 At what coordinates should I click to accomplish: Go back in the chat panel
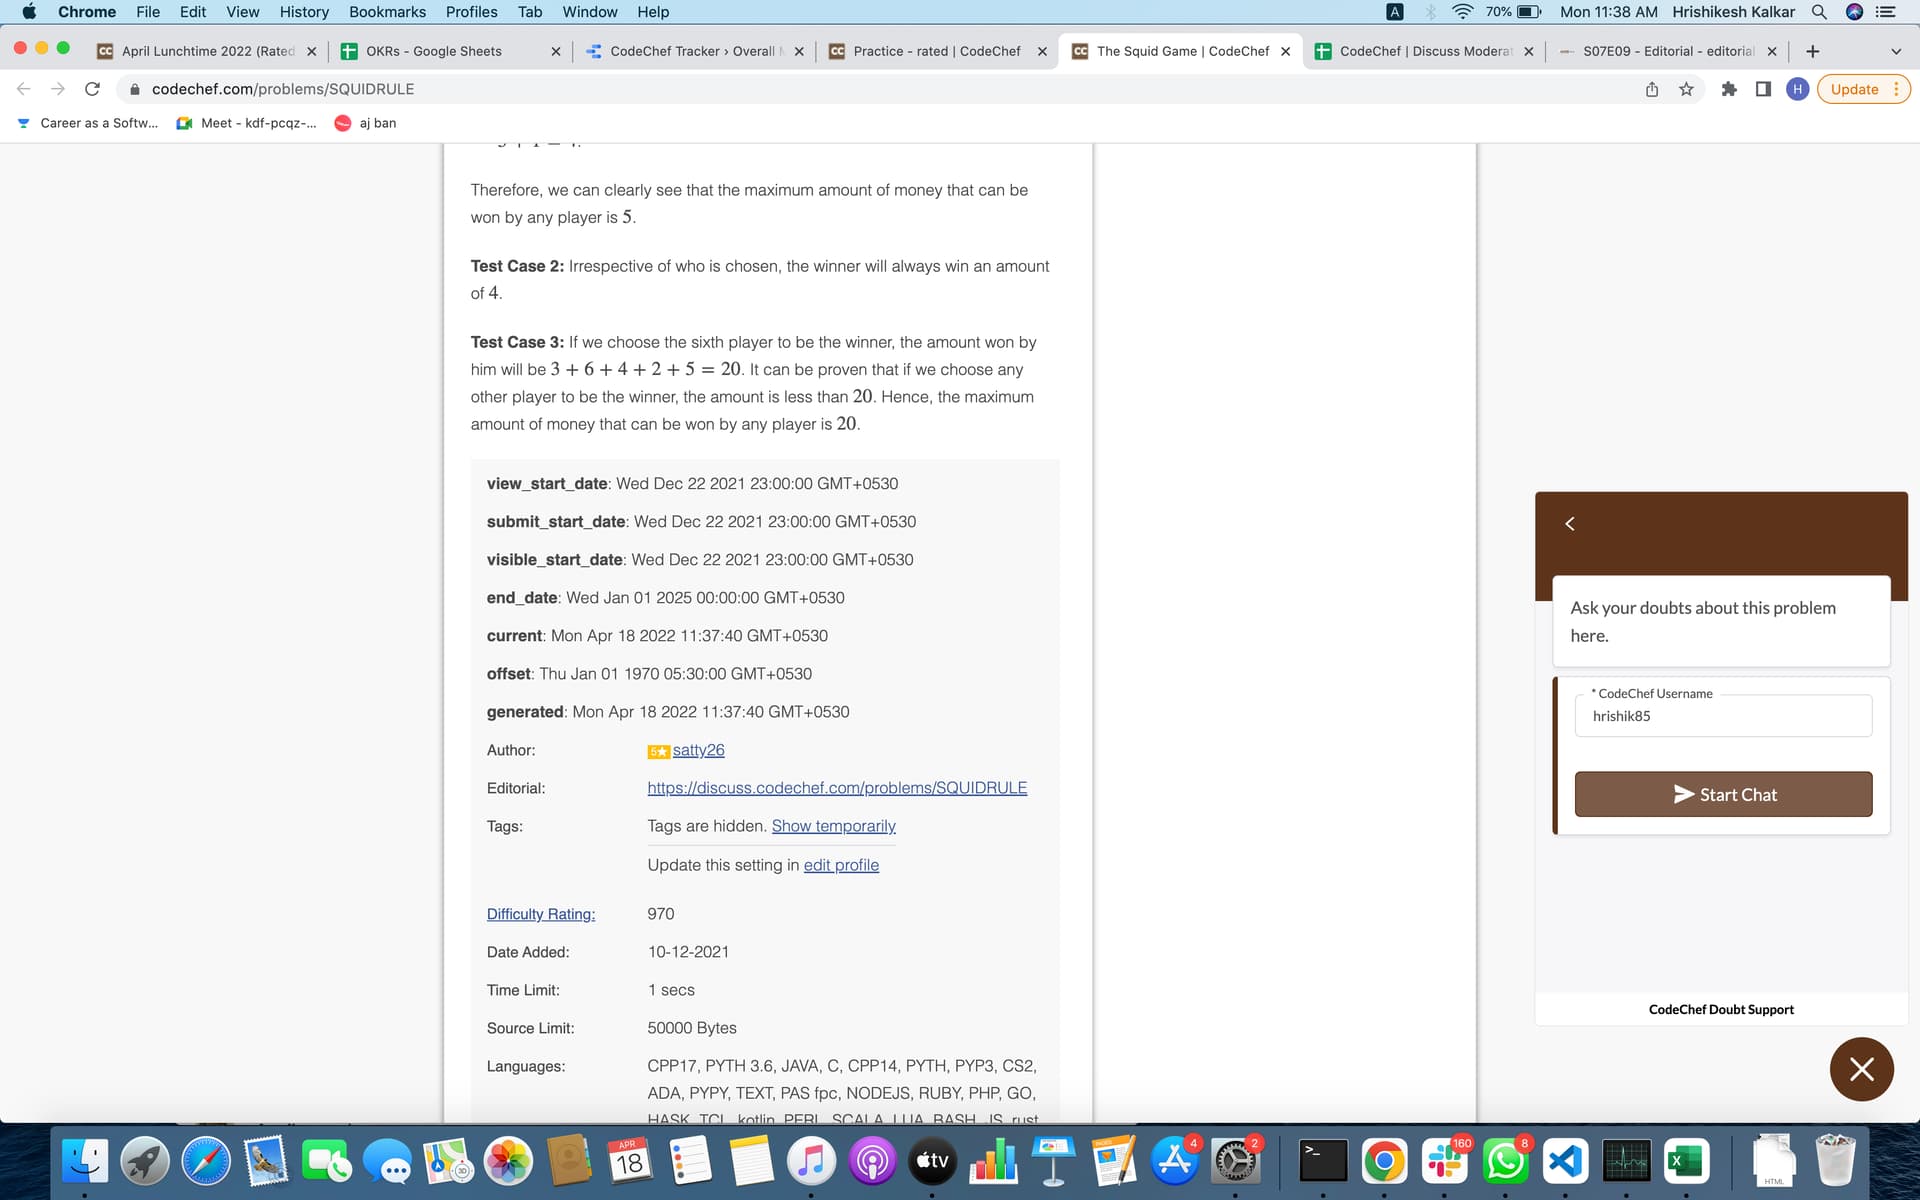[1570, 524]
